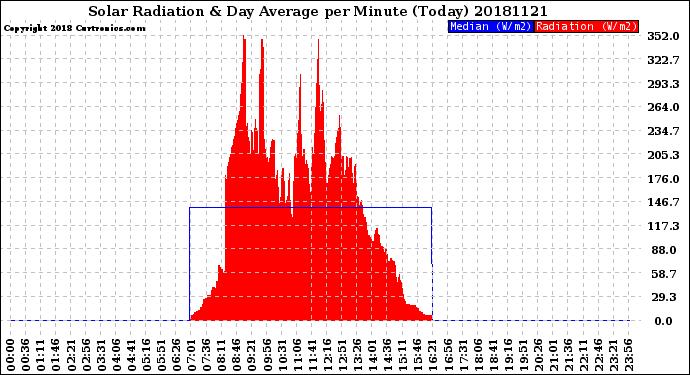Click the x-axis time label '10:31'

[282, 355]
